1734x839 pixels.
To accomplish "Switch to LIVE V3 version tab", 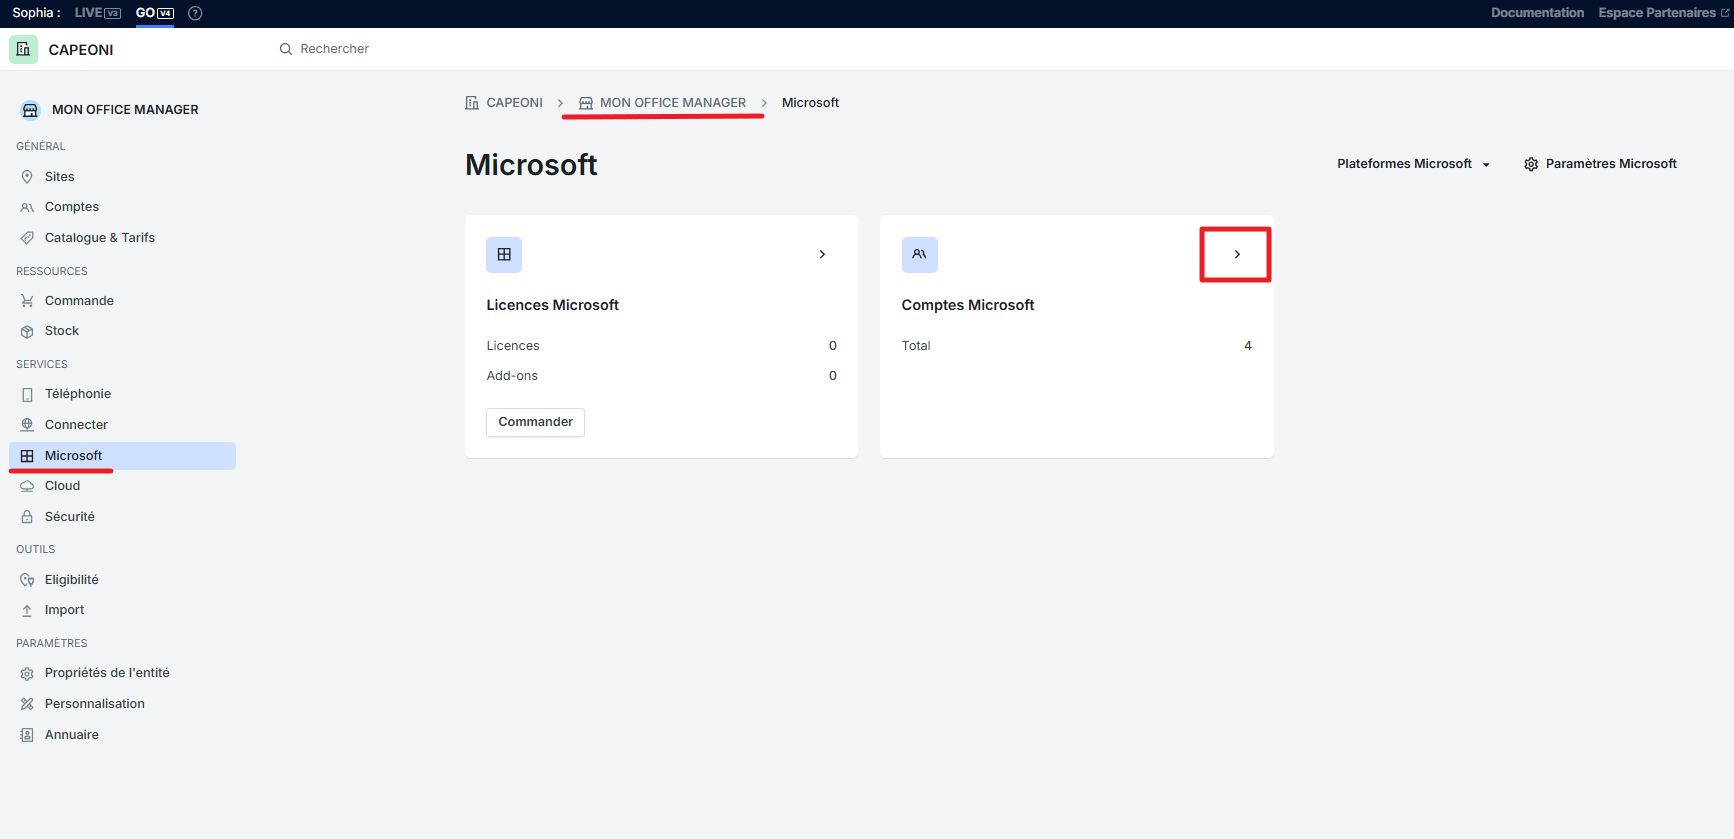I will (98, 13).
